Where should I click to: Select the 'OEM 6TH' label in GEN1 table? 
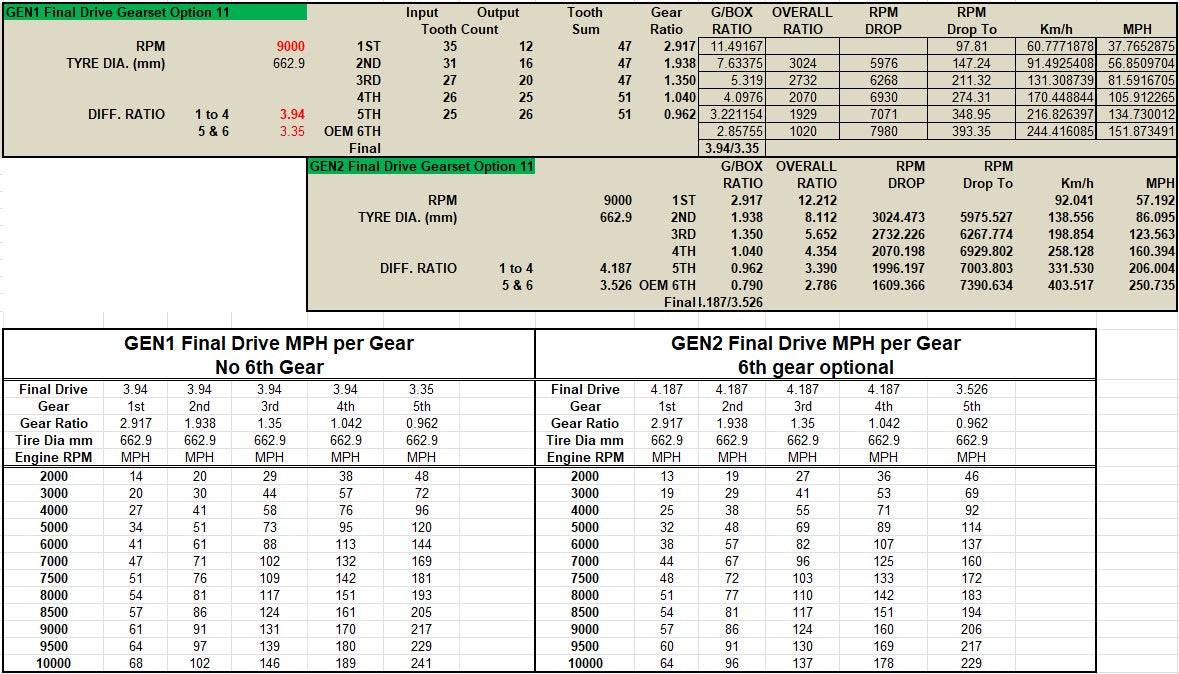point(353,132)
